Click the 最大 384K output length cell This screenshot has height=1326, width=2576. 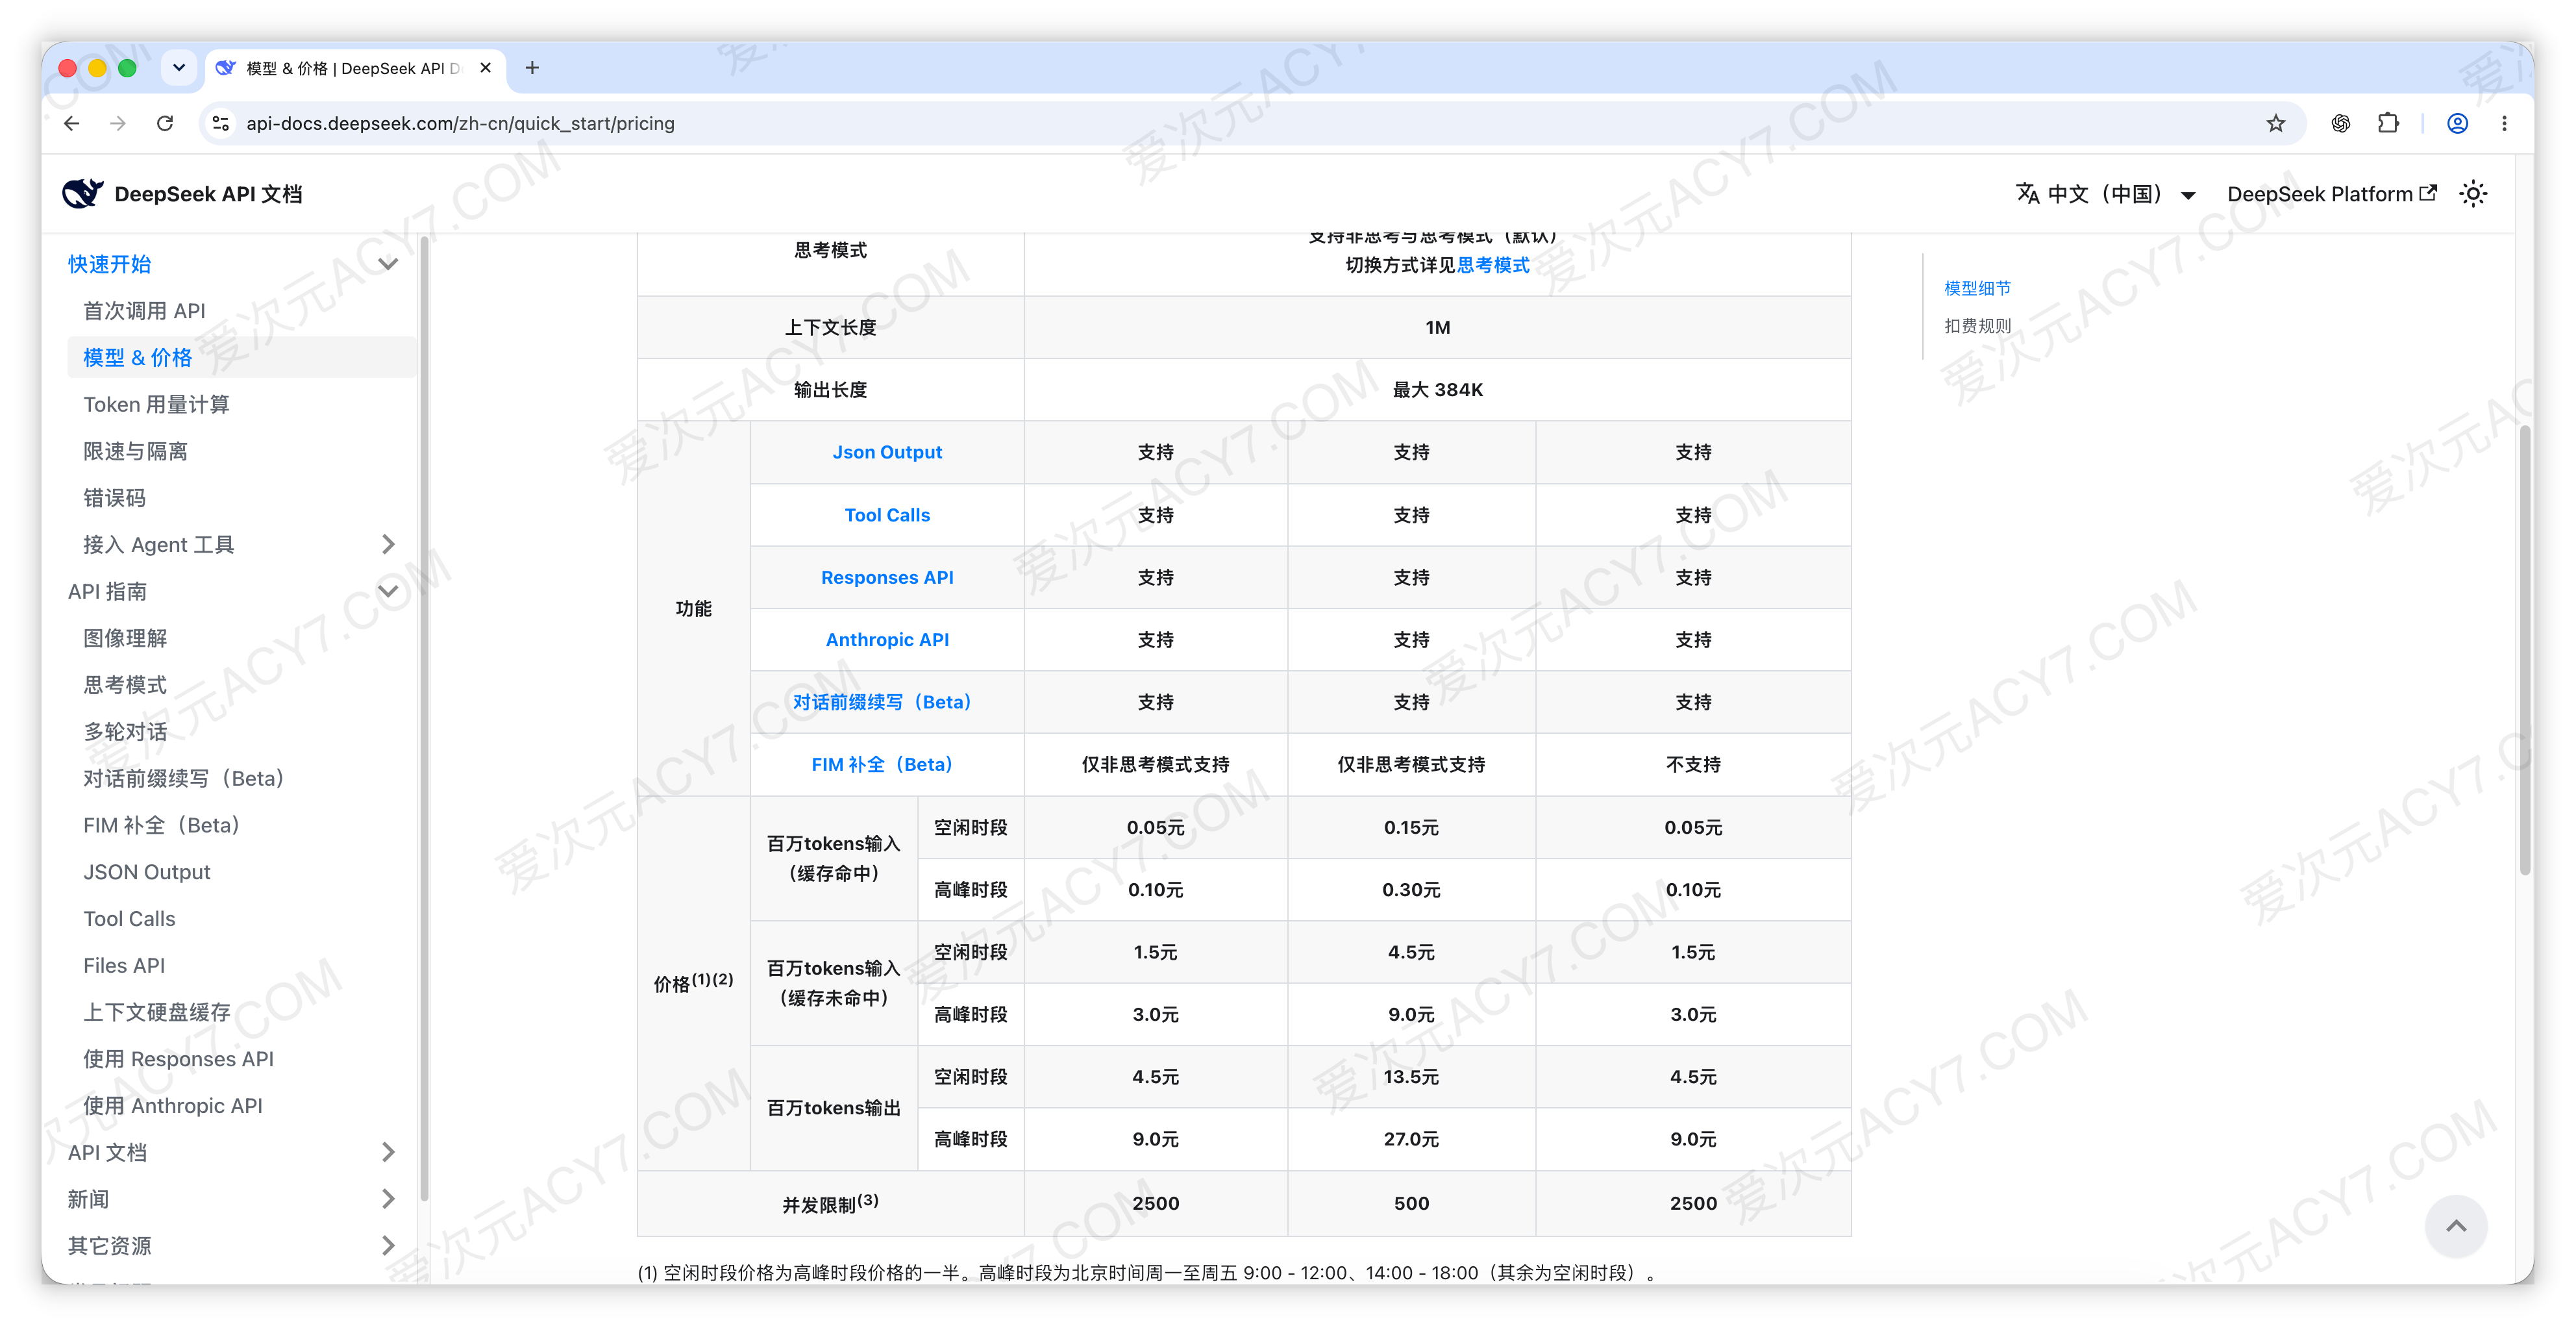click(x=1437, y=390)
